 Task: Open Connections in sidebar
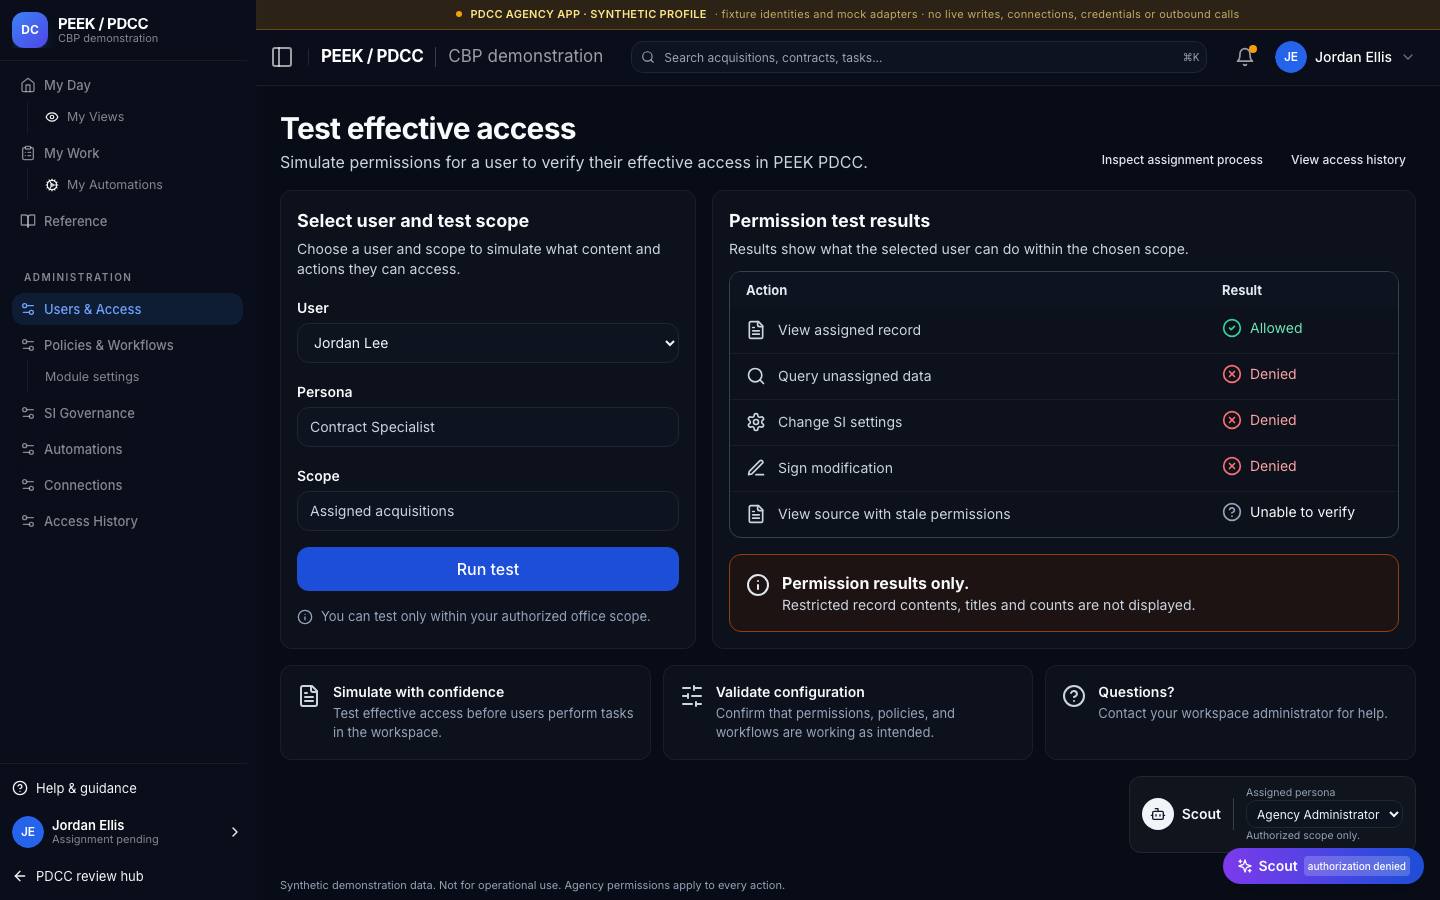pyautogui.click(x=127, y=485)
